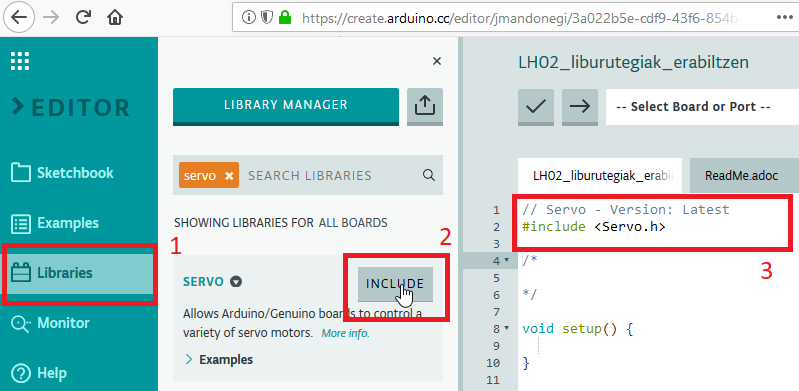Open the Library Manager
799x391 pixels.
tap(286, 106)
